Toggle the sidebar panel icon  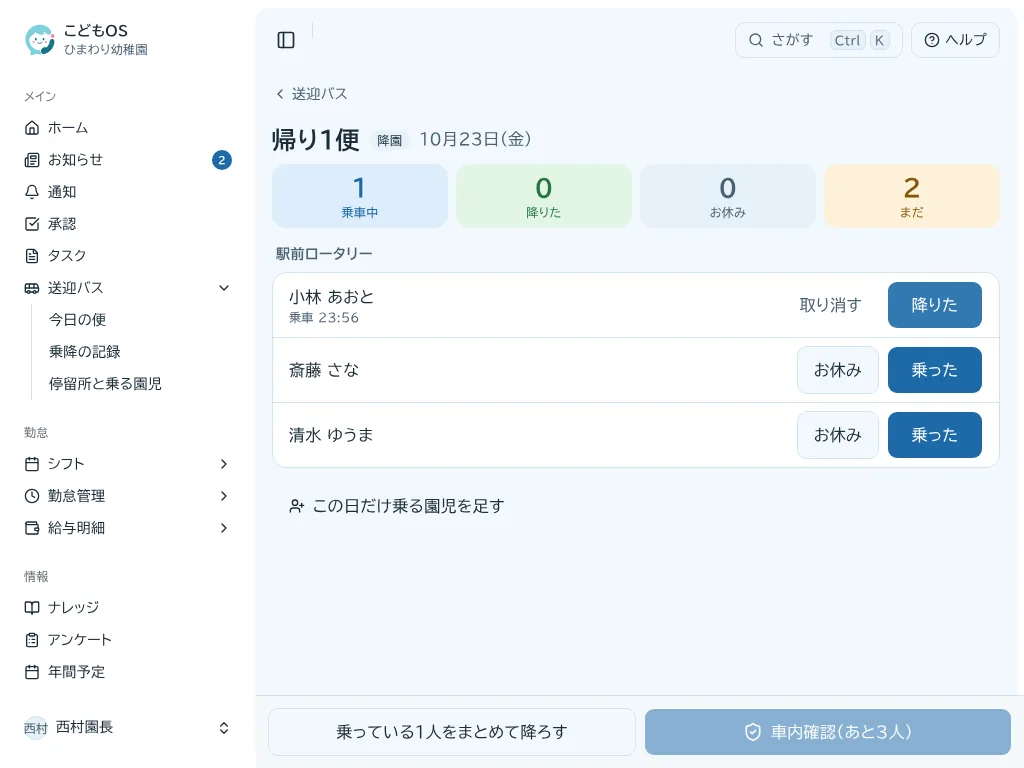(x=286, y=40)
